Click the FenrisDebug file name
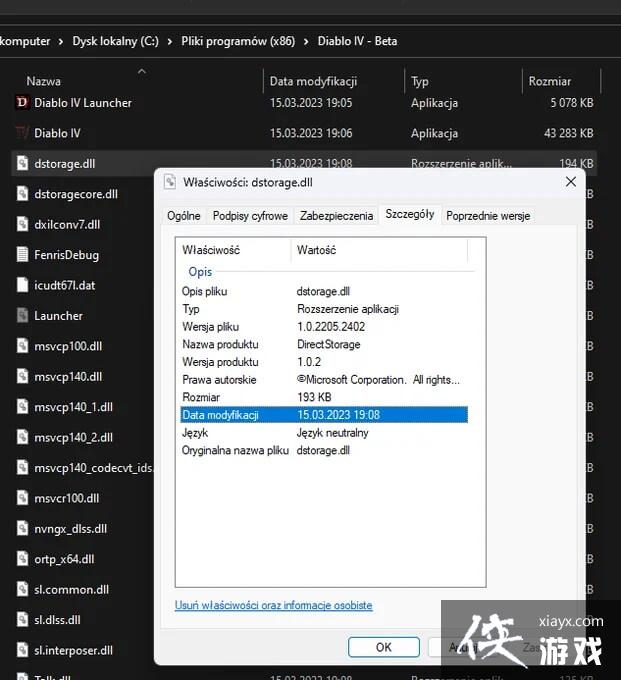 [66, 255]
